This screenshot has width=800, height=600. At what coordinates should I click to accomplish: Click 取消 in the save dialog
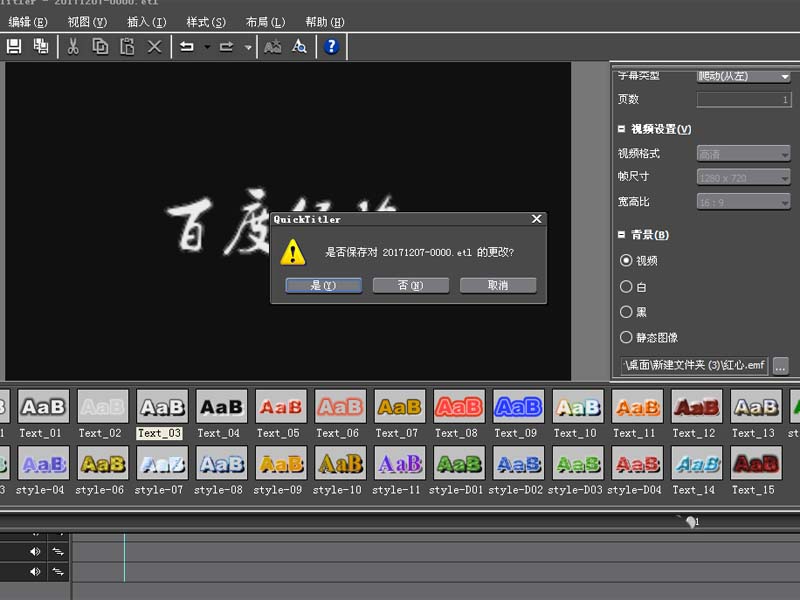pos(497,285)
